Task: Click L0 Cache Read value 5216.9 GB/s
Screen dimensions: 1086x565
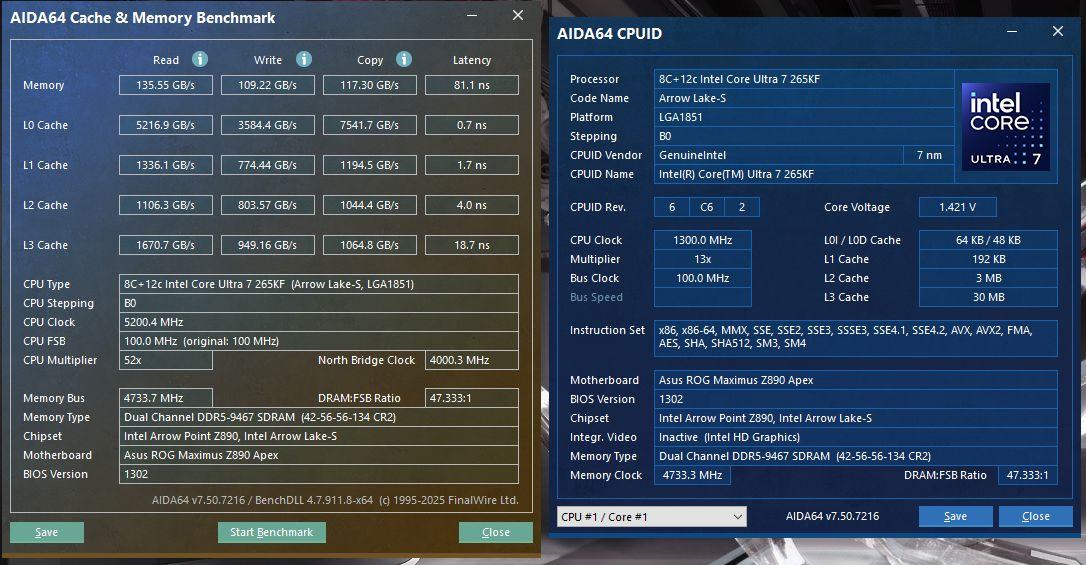Action: click(x=166, y=125)
